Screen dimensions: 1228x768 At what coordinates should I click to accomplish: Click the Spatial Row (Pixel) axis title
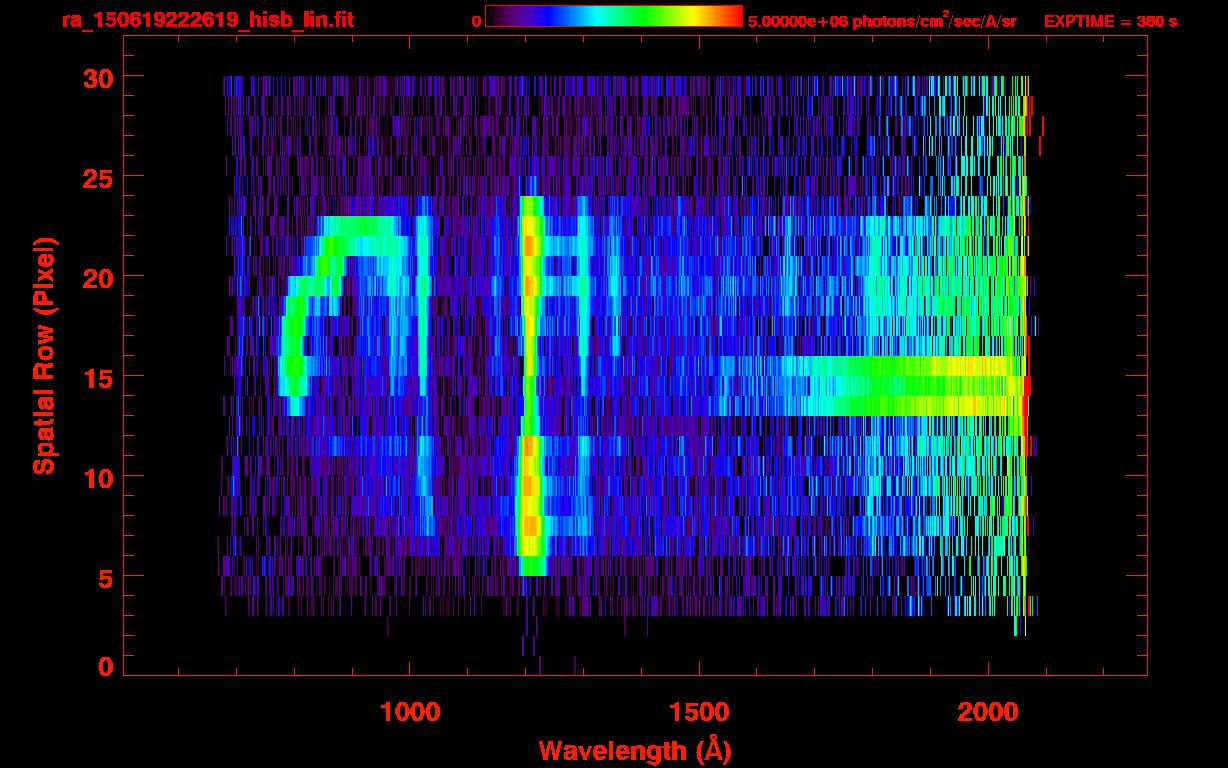(x=44, y=355)
